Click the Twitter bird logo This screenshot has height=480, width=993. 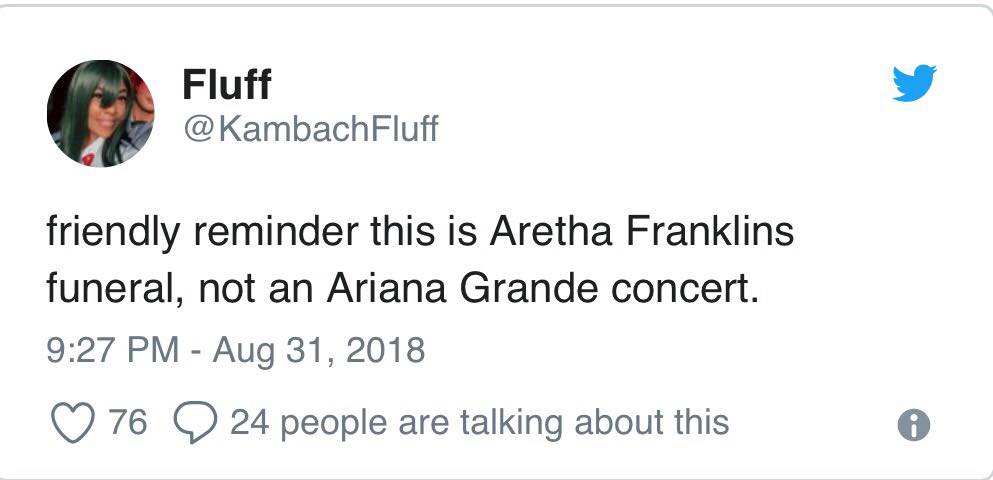(x=913, y=82)
